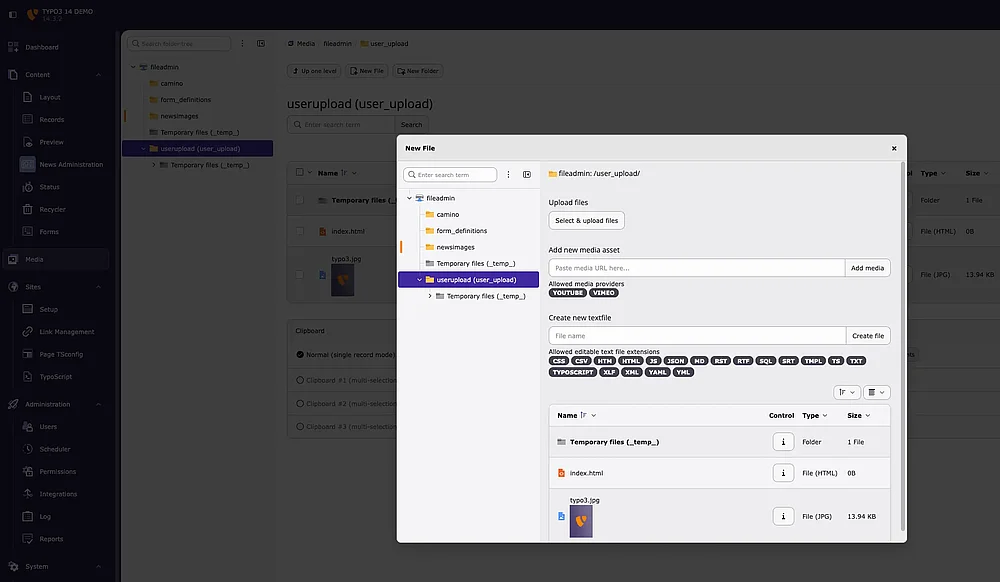Focus the File name input field
The width and height of the screenshot is (1000, 582).
point(697,336)
